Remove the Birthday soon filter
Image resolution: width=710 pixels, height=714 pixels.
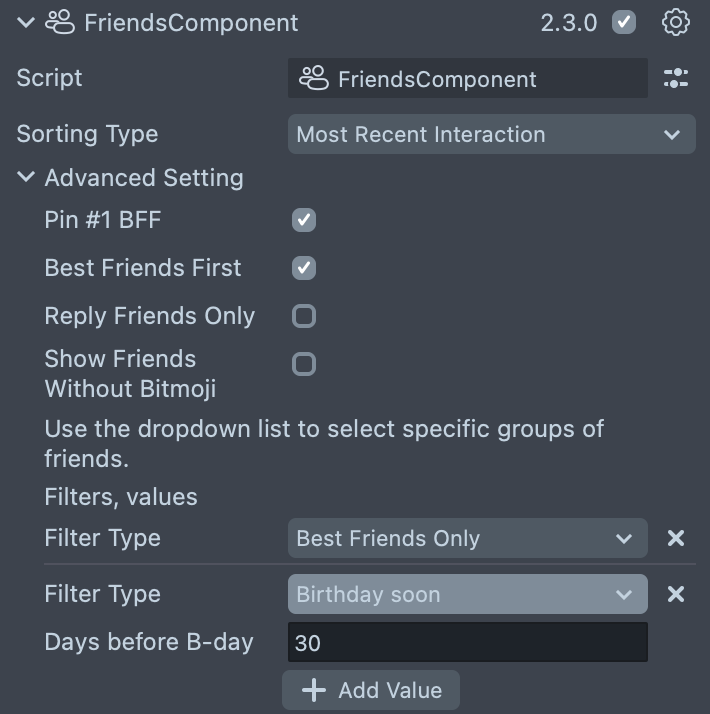click(x=676, y=594)
